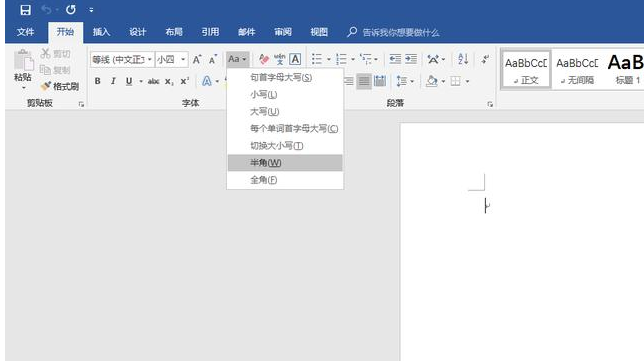Switch to the 视图 ribbon tab
The height and width of the screenshot is (361, 644).
point(319,32)
